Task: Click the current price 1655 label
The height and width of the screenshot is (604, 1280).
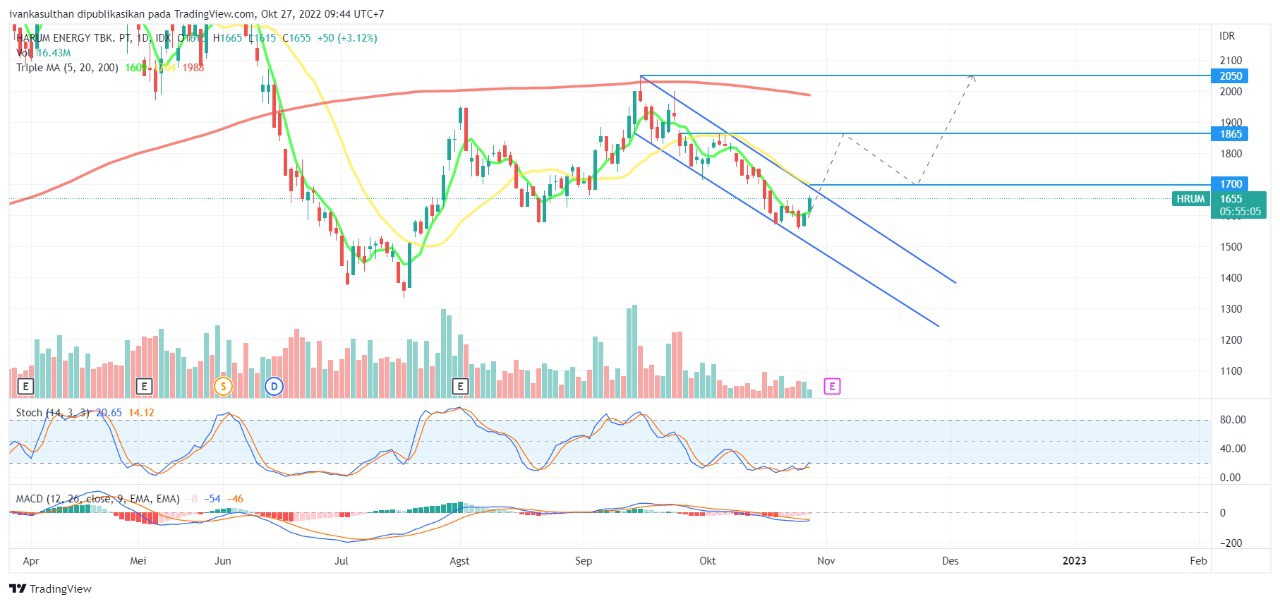Action: [1230, 199]
